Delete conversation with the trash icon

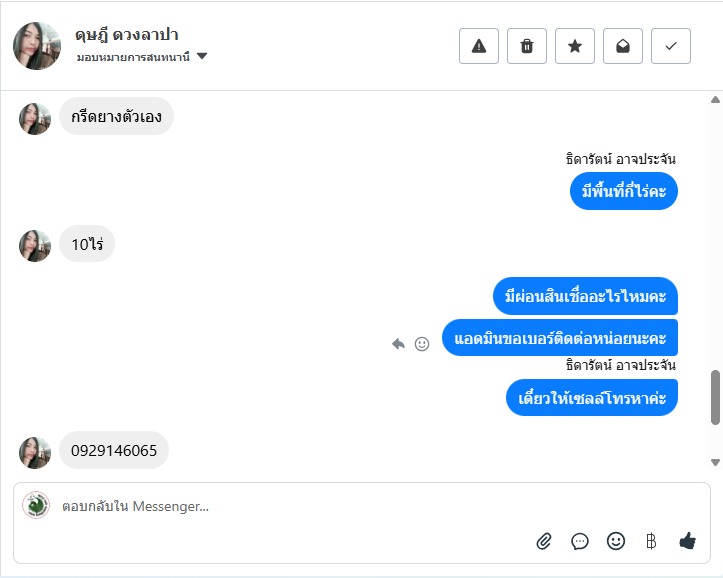(x=527, y=46)
